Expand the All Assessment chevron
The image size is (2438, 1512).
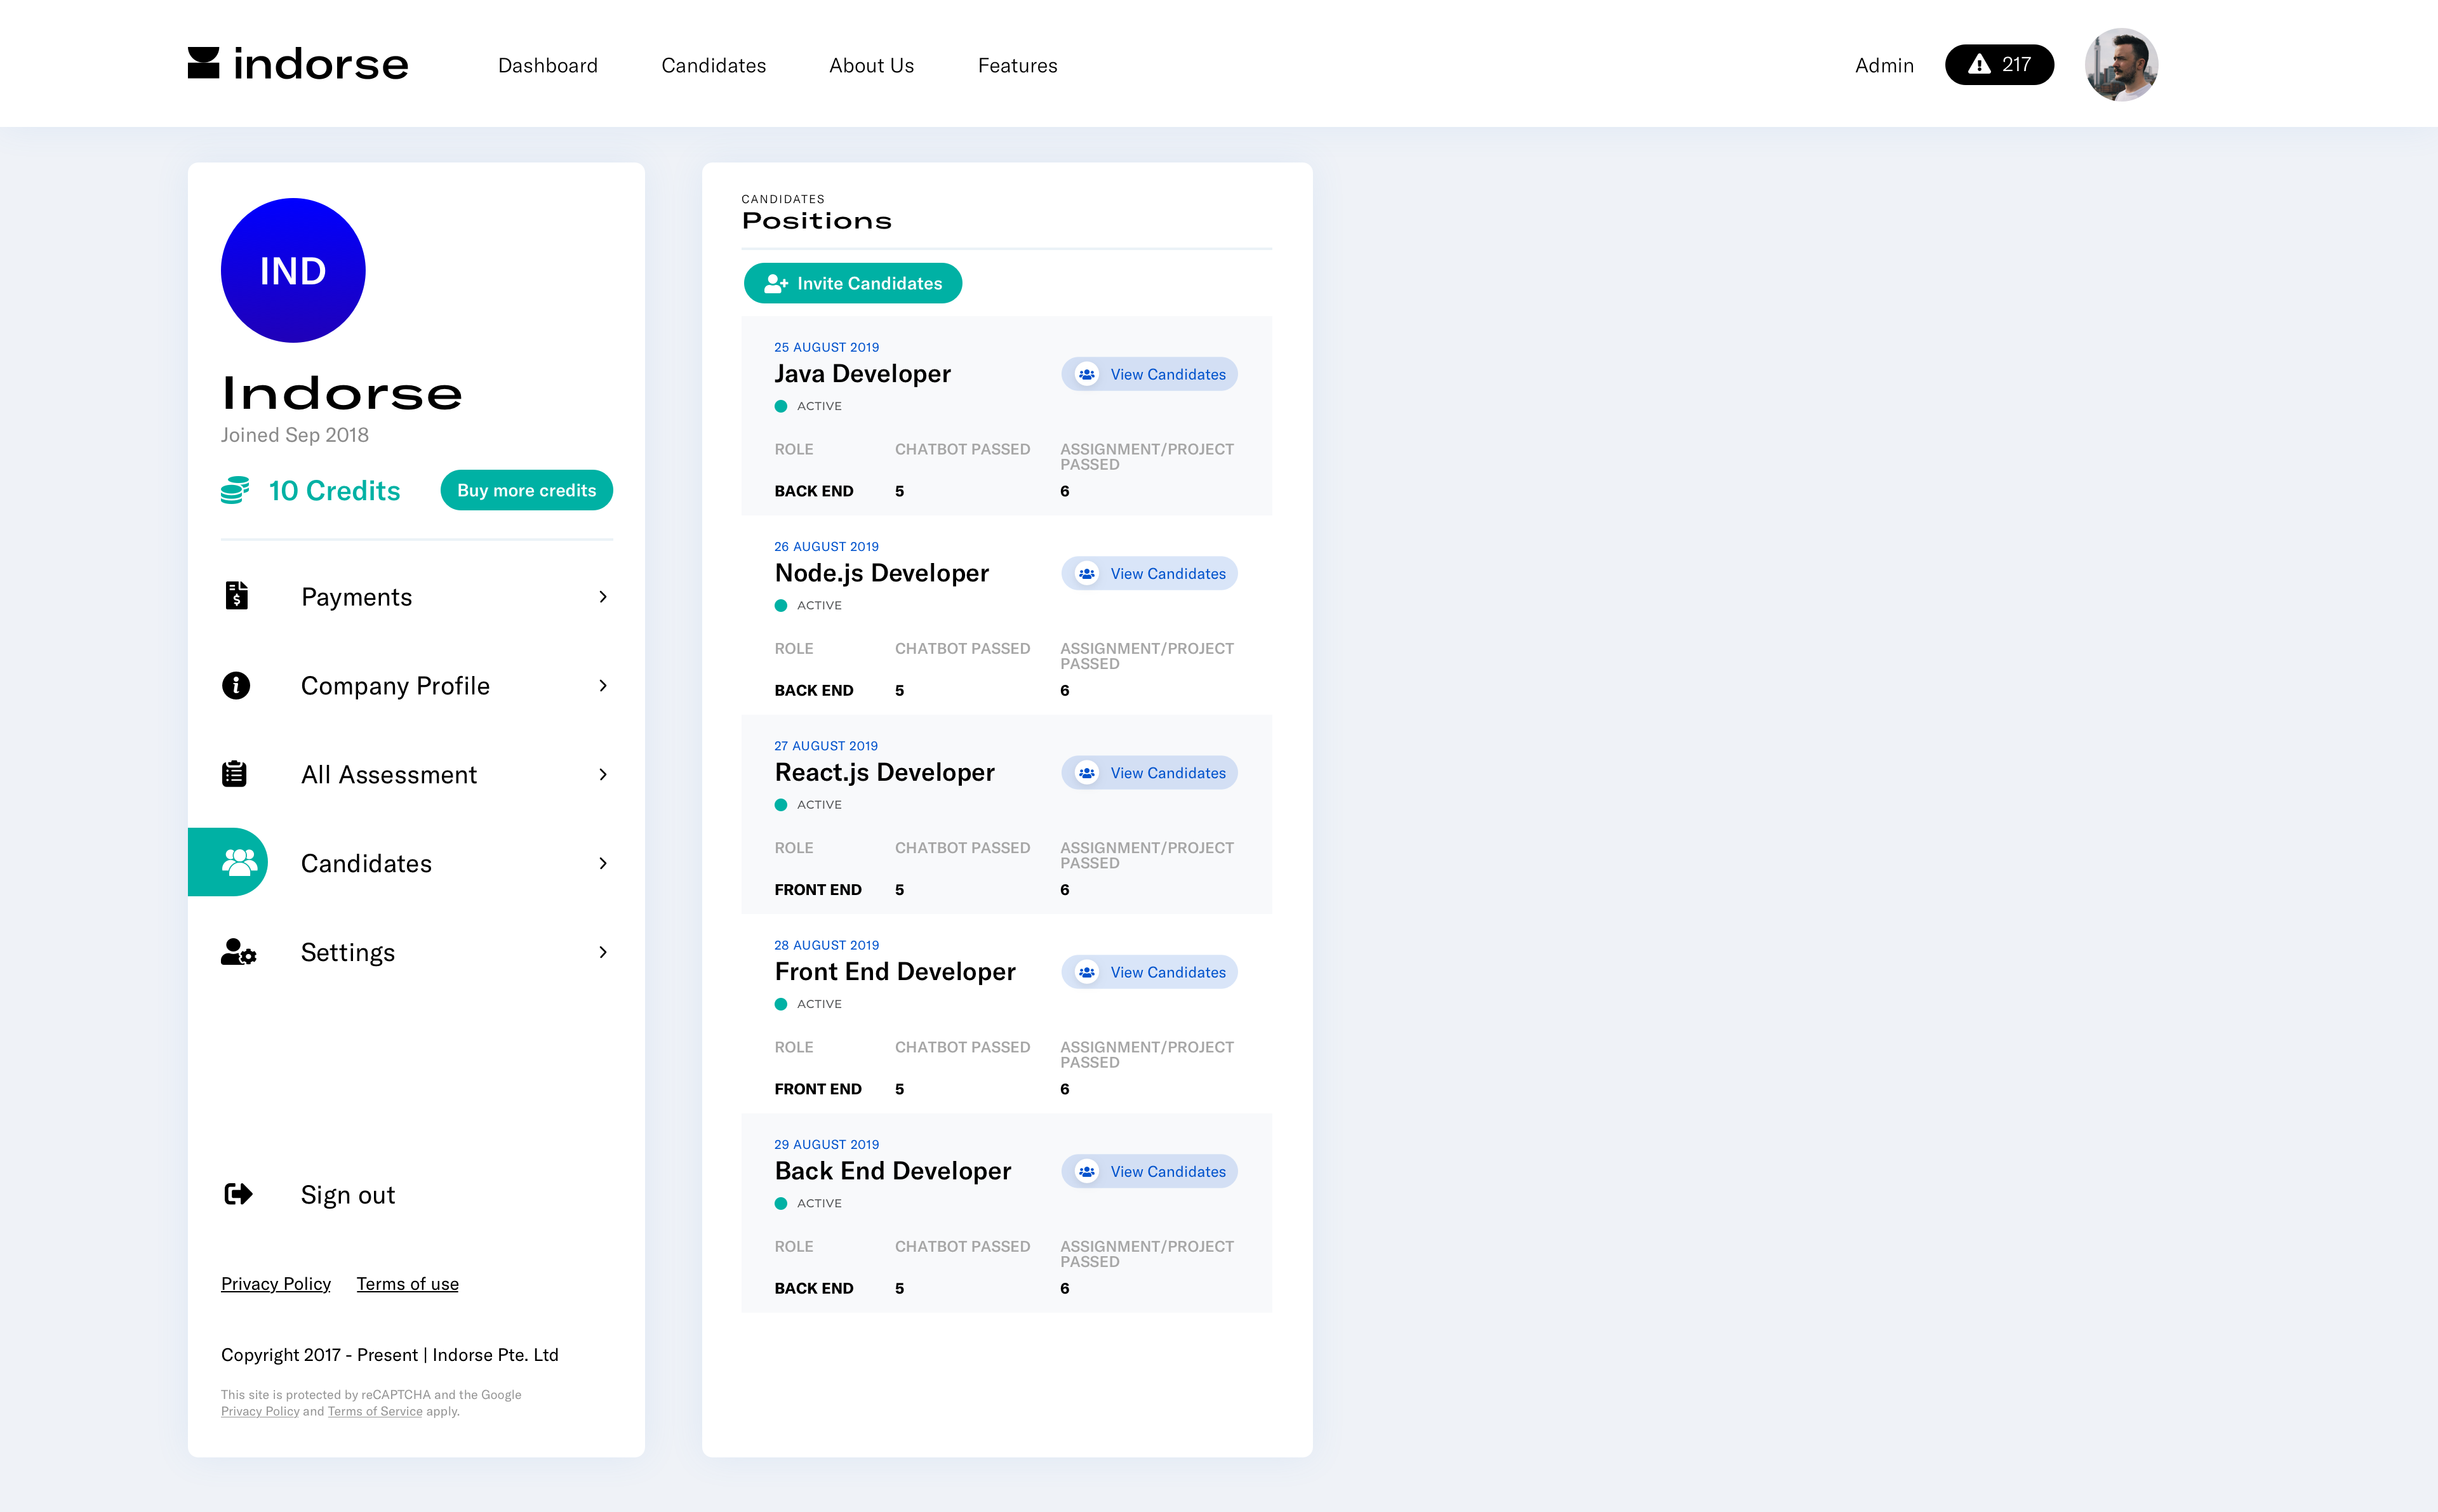pos(603,775)
